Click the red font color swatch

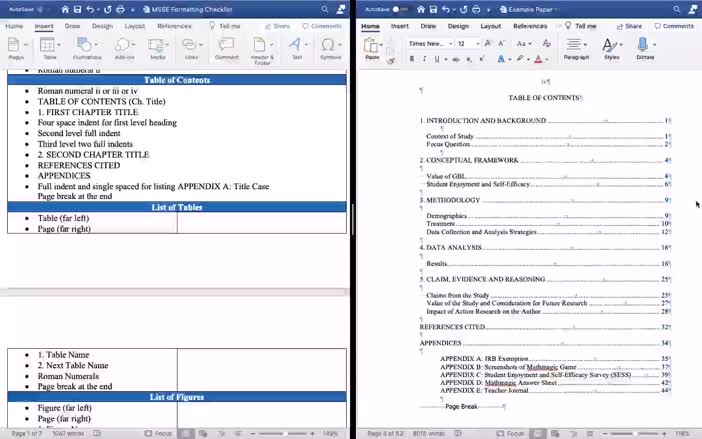[538, 59]
